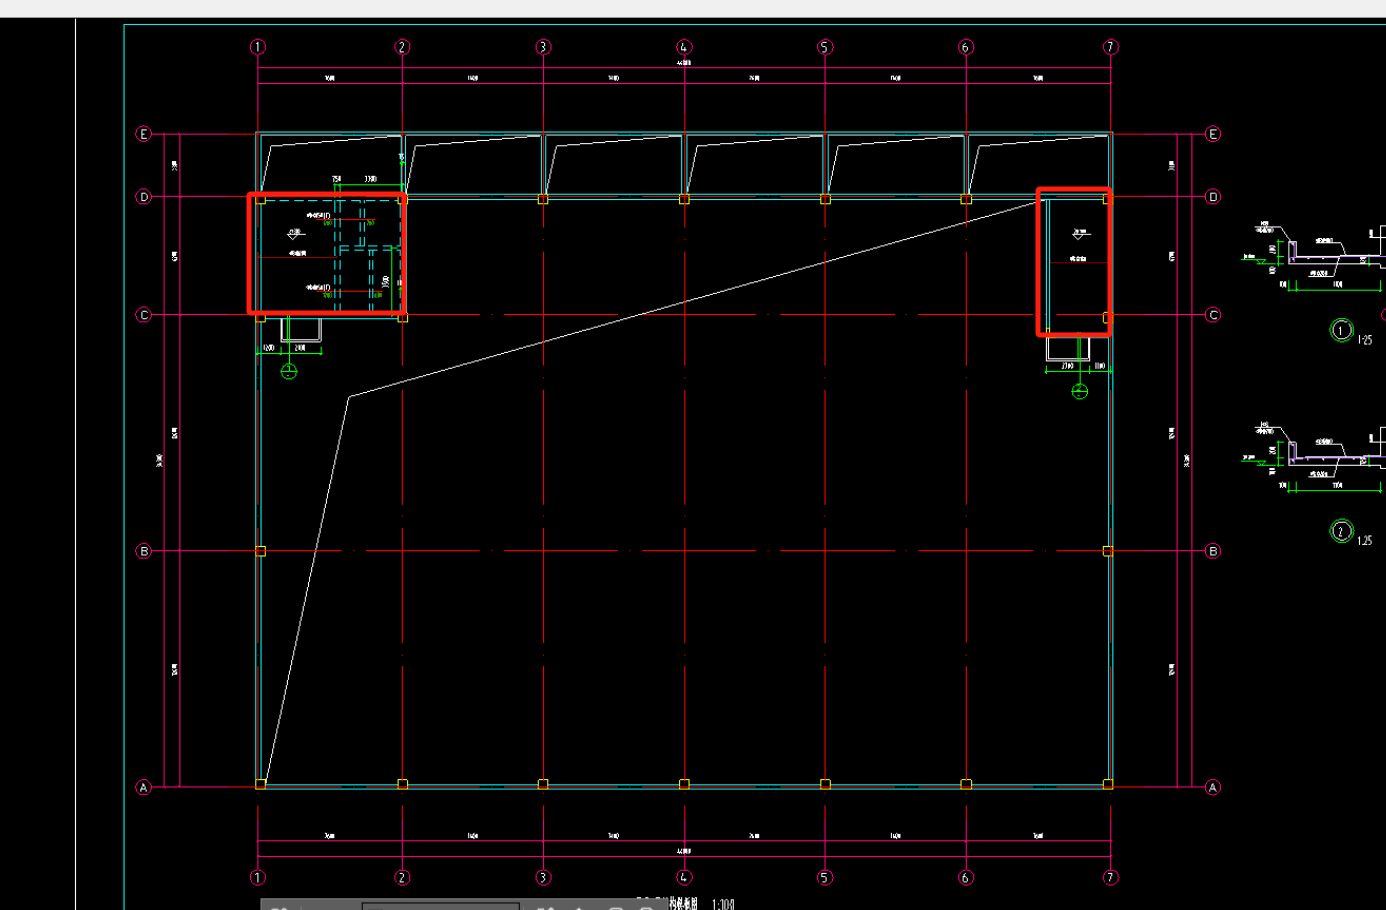Select column marker at axis D and 4
The height and width of the screenshot is (910, 1386).
coord(684,200)
